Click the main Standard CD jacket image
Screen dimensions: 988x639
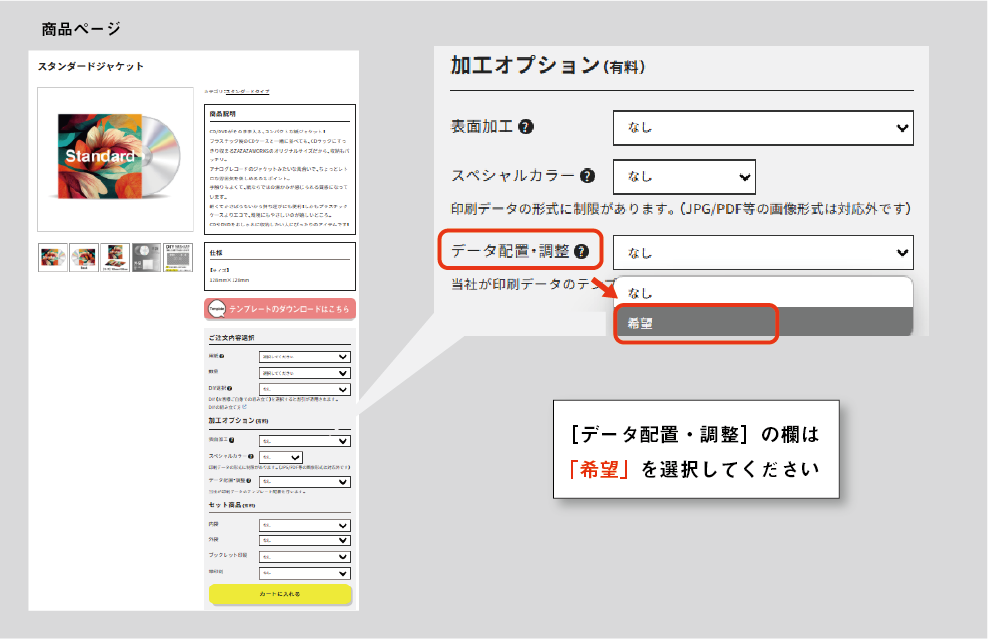coord(115,159)
